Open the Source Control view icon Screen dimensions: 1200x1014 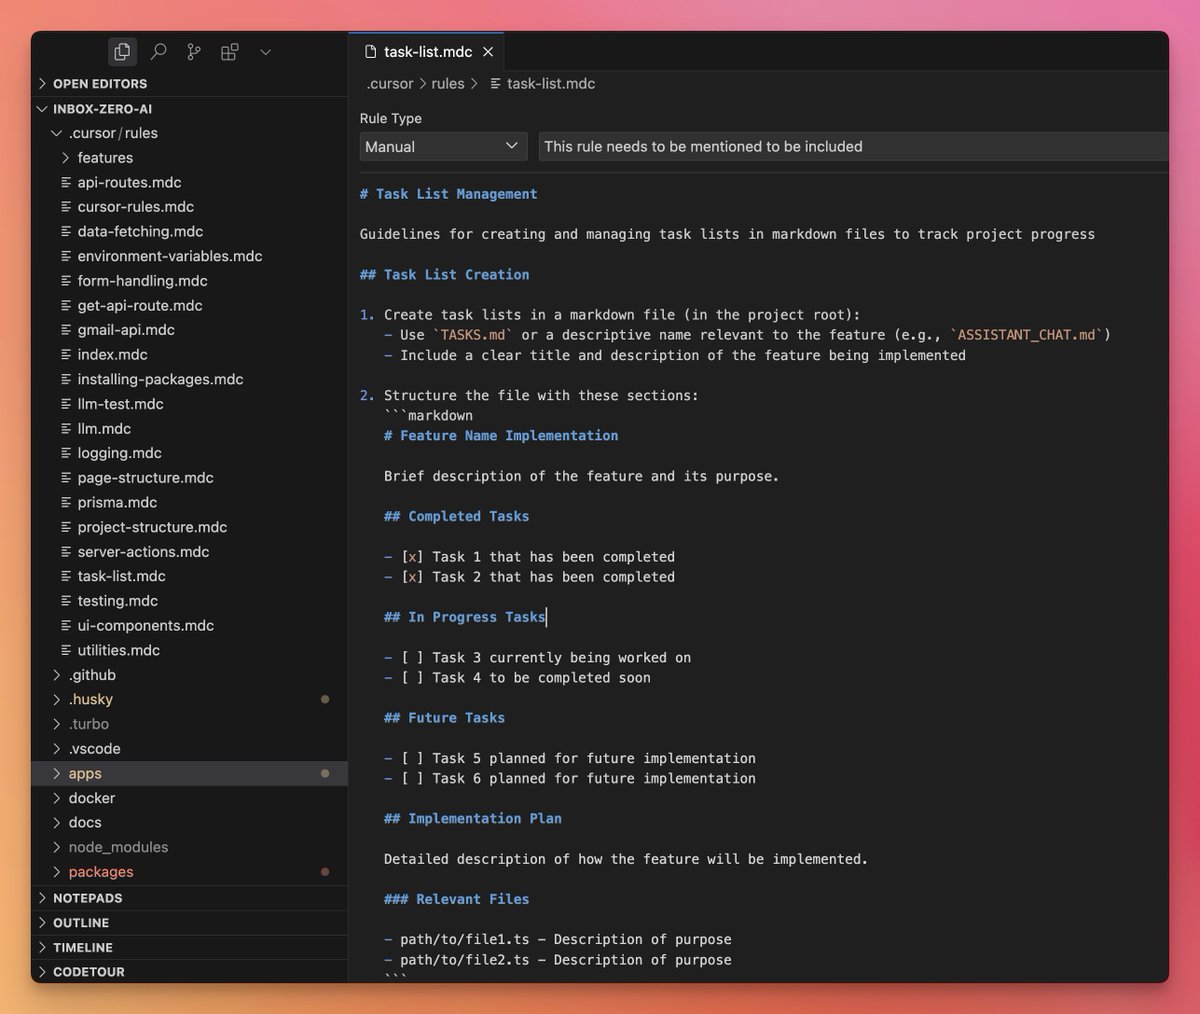(x=194, y=51)
